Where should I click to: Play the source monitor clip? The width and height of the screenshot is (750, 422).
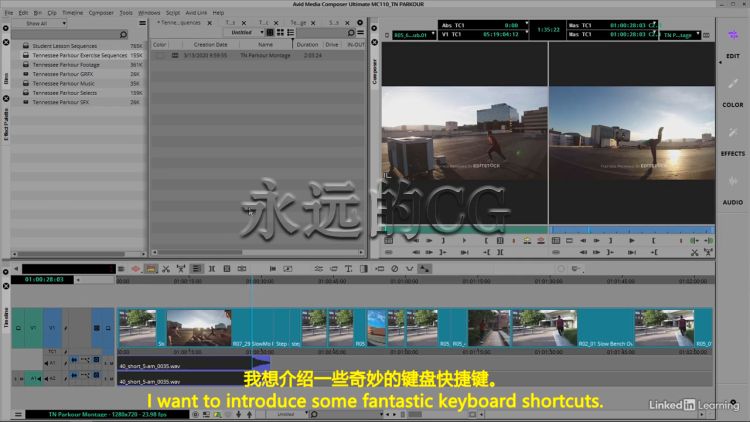(x=464, y=241)
